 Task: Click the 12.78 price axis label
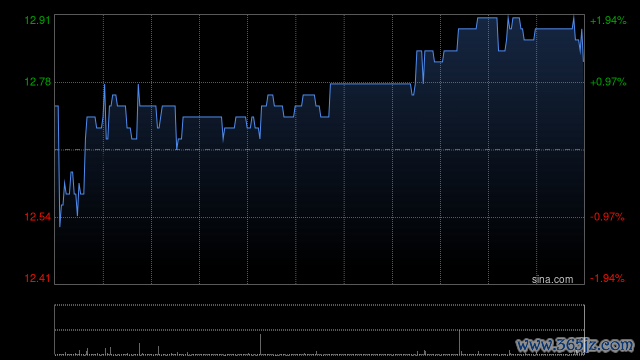pos(38,82)
